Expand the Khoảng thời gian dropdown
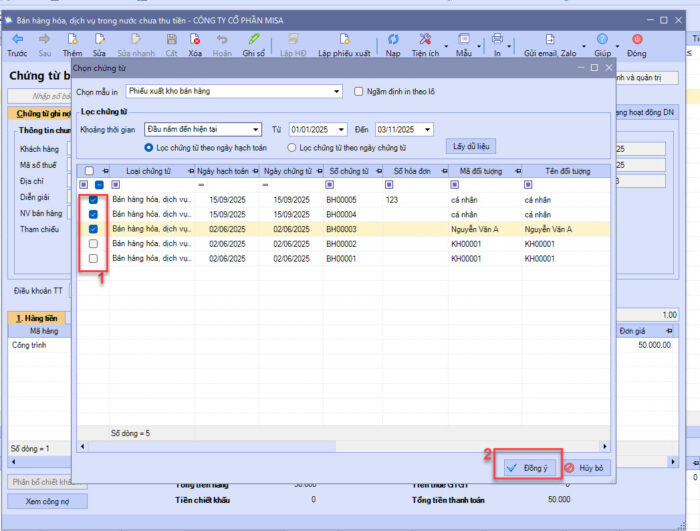This screenshot has height=531, width=700. 257,129
